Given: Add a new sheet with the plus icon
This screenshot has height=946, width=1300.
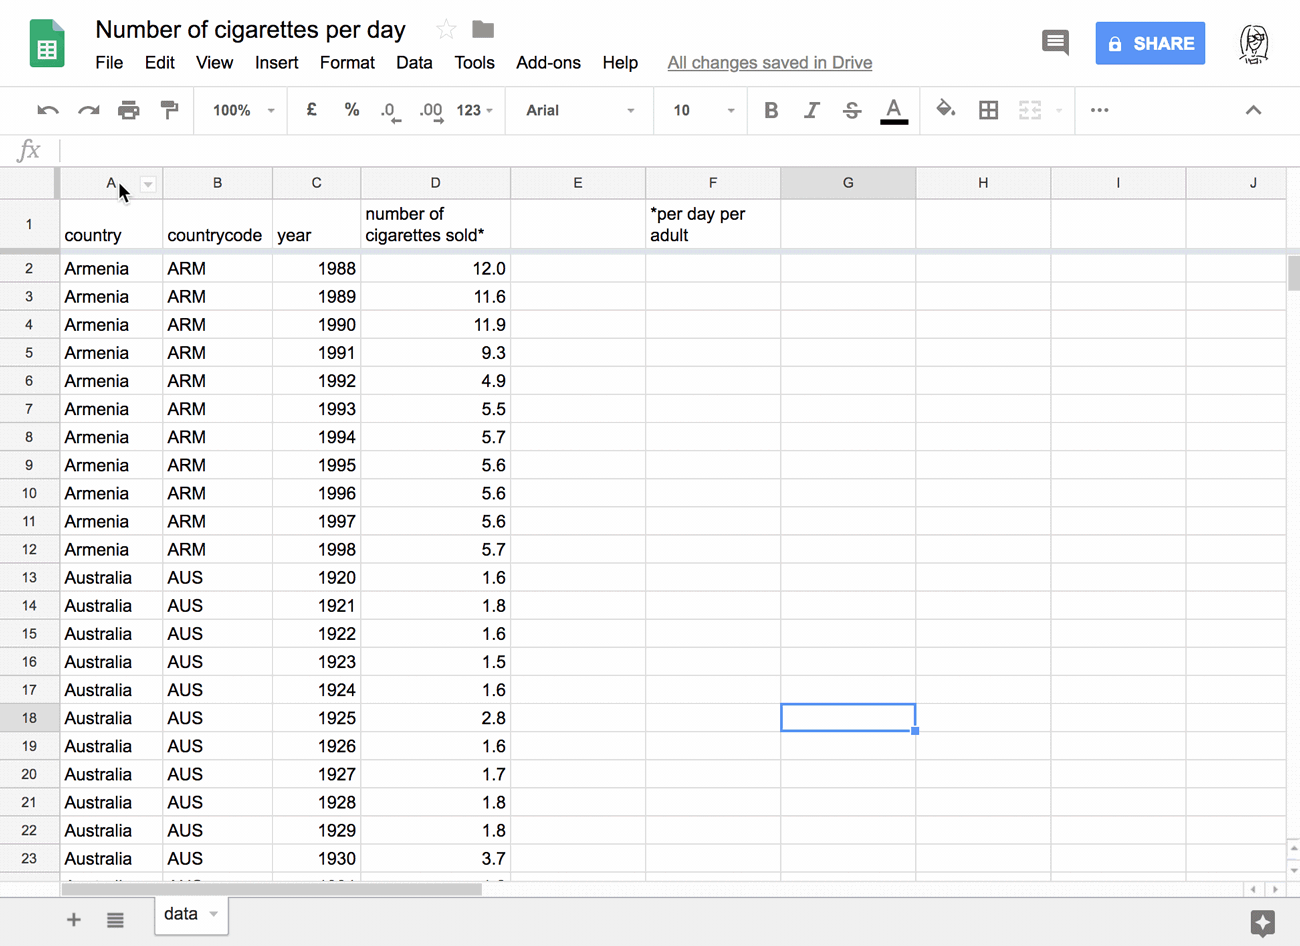Looking at the screenshot, I should coord(73,919).
